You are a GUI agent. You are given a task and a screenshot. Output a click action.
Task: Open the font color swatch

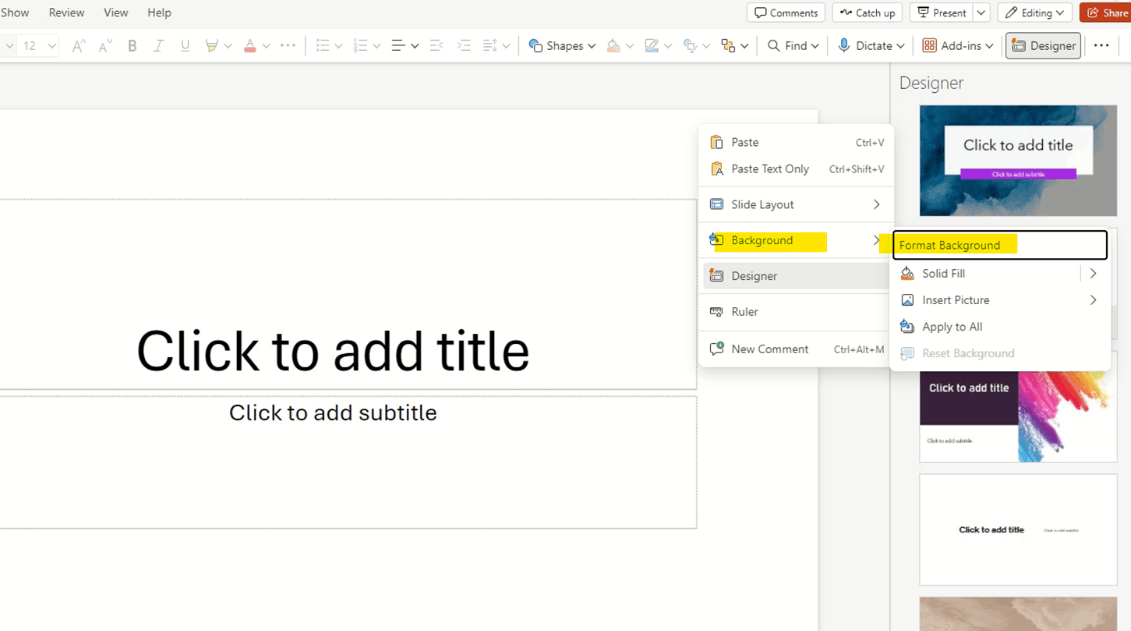click(x=249, y=45)
